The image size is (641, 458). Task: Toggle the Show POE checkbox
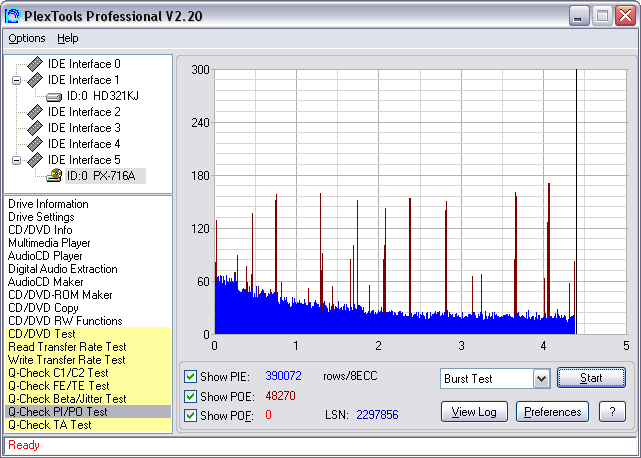pyautogui.click(x=190, y=396)
